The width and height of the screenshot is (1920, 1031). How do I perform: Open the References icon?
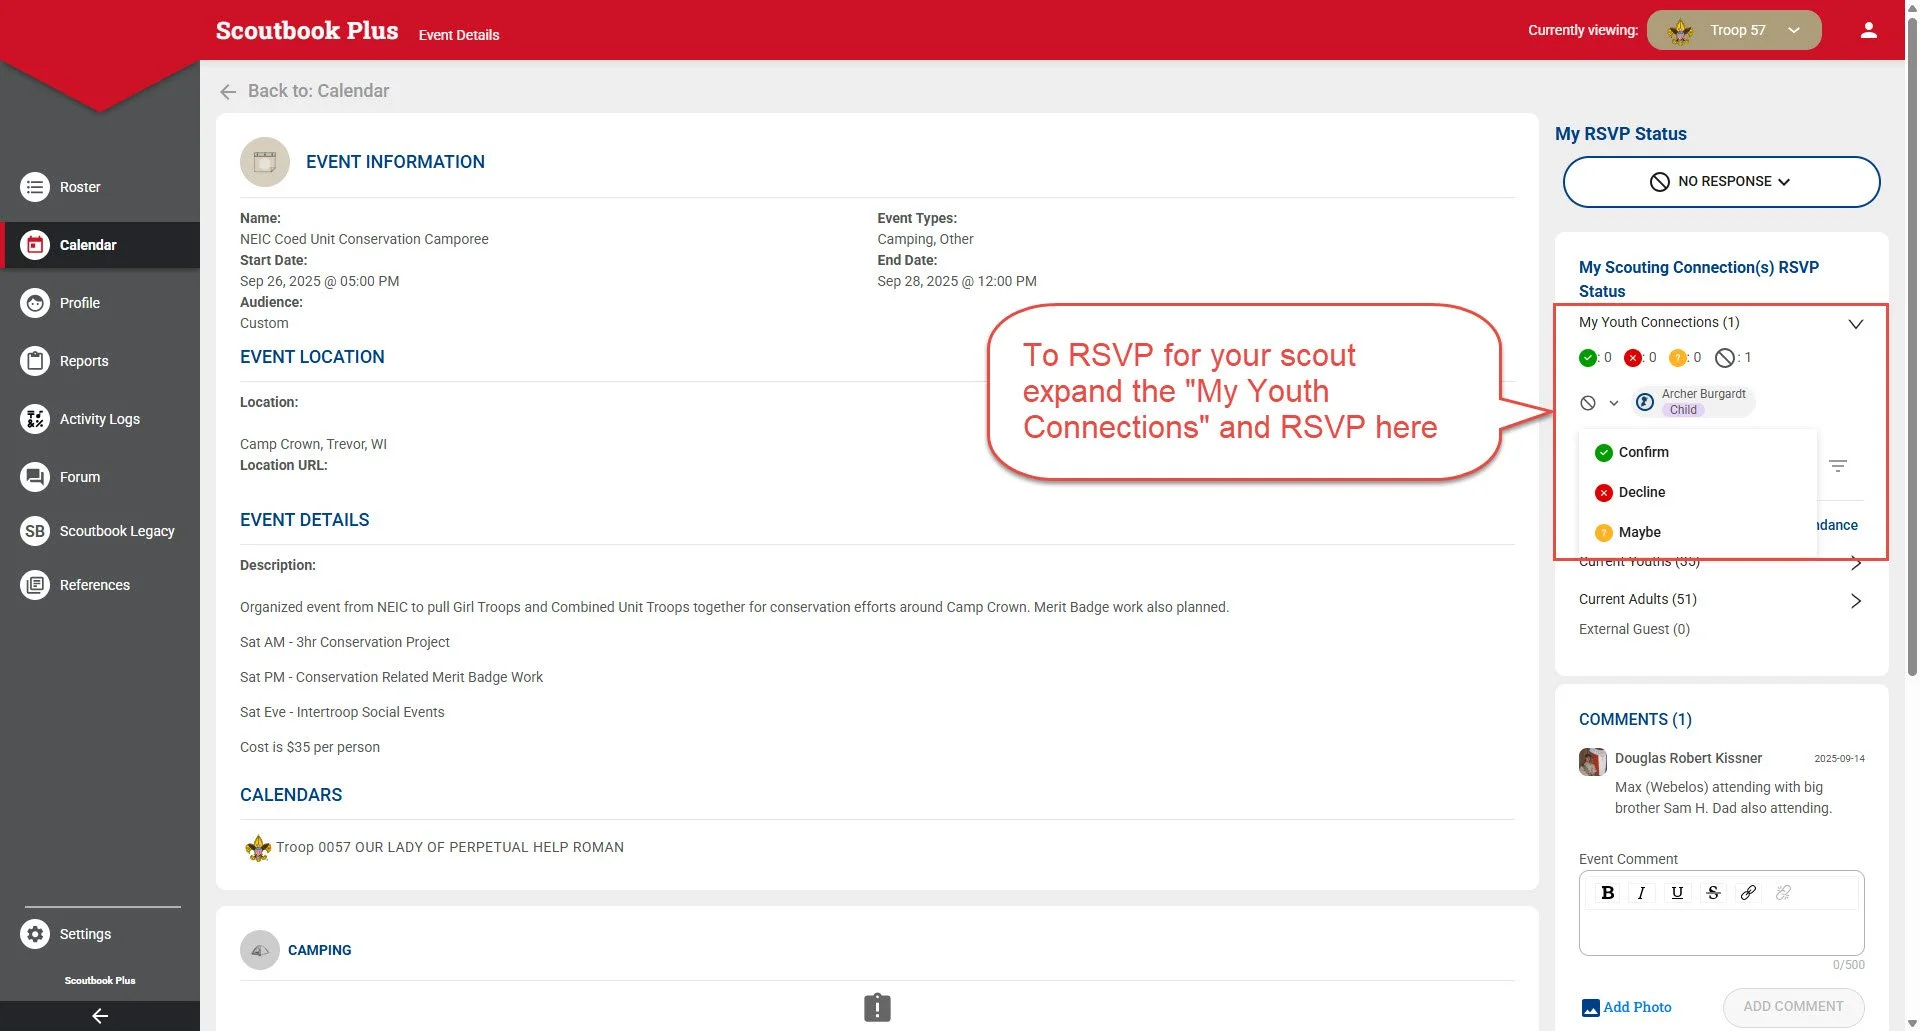pos(35,585)
